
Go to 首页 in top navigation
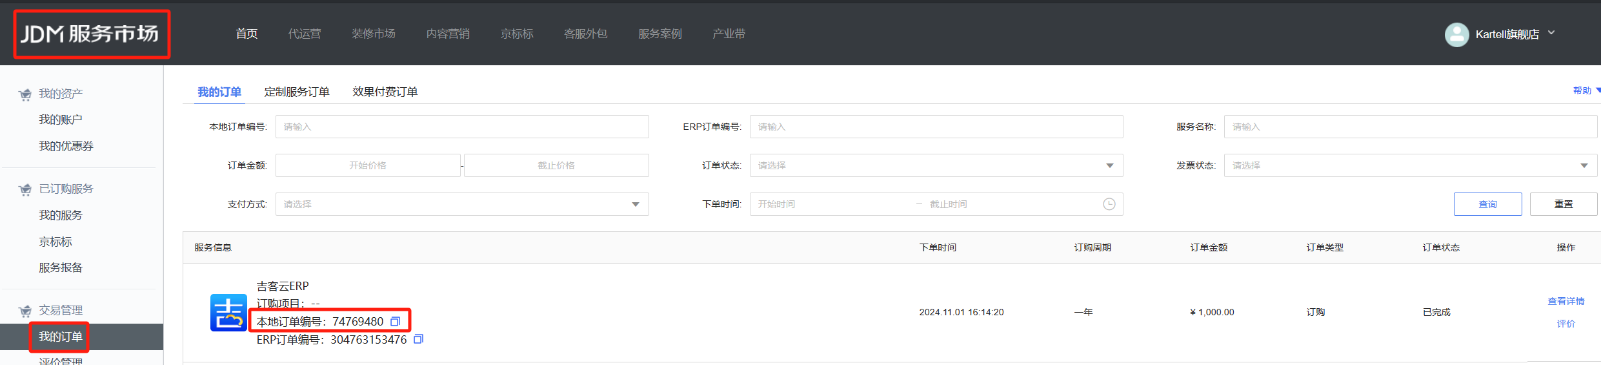pyautogui.click(x=247, y=34)
